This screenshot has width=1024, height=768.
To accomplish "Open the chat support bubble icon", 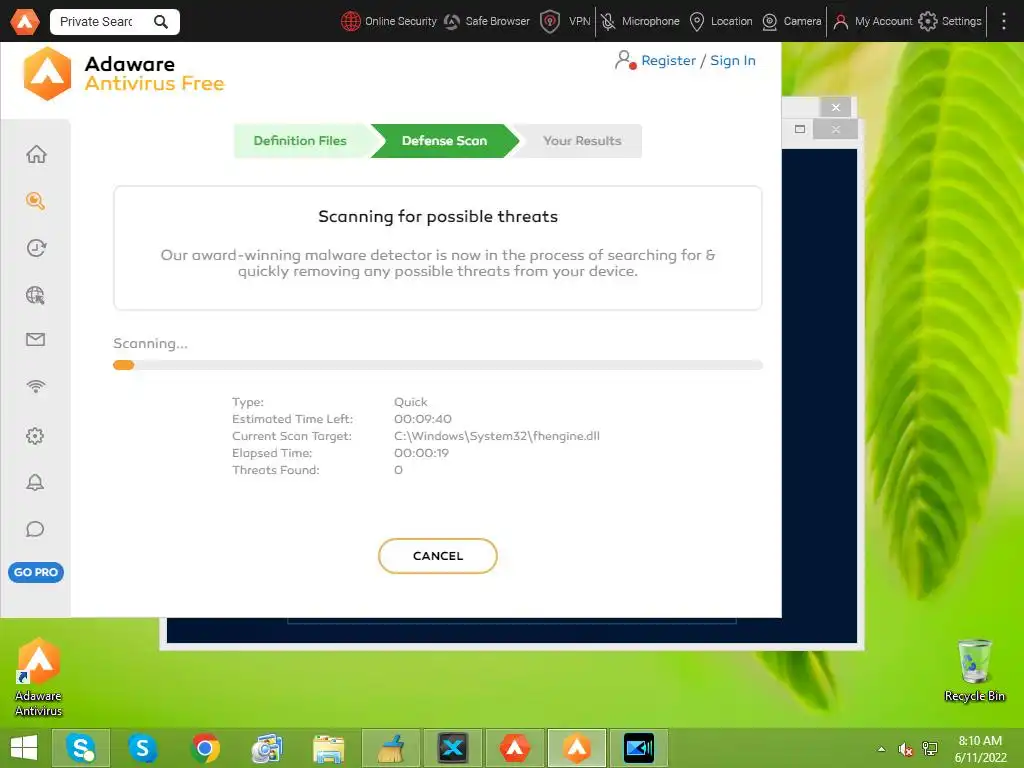I will [35, 529].
